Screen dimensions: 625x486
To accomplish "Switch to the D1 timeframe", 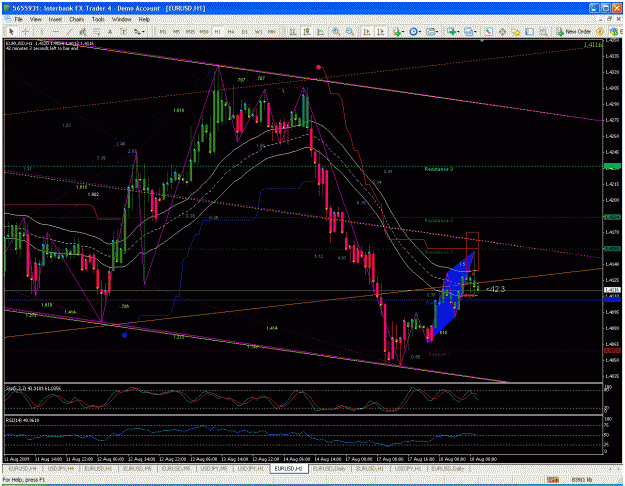I will [244, 31].
